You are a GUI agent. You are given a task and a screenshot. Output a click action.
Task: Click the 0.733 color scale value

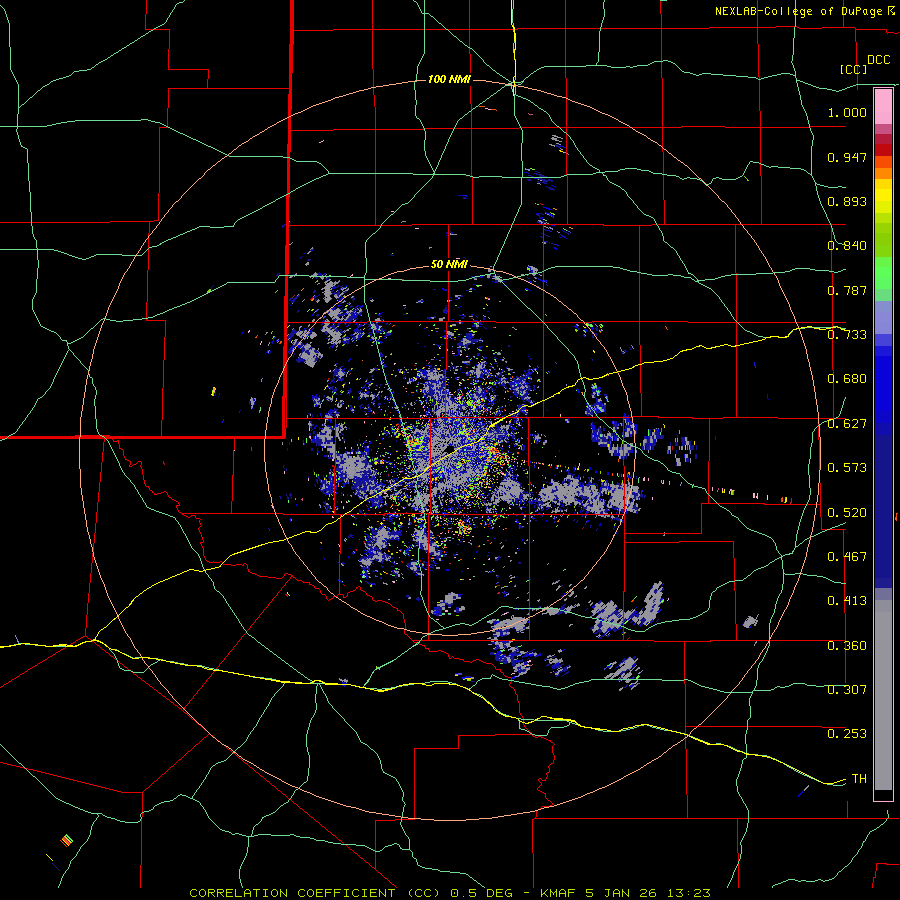pos(847,335)
